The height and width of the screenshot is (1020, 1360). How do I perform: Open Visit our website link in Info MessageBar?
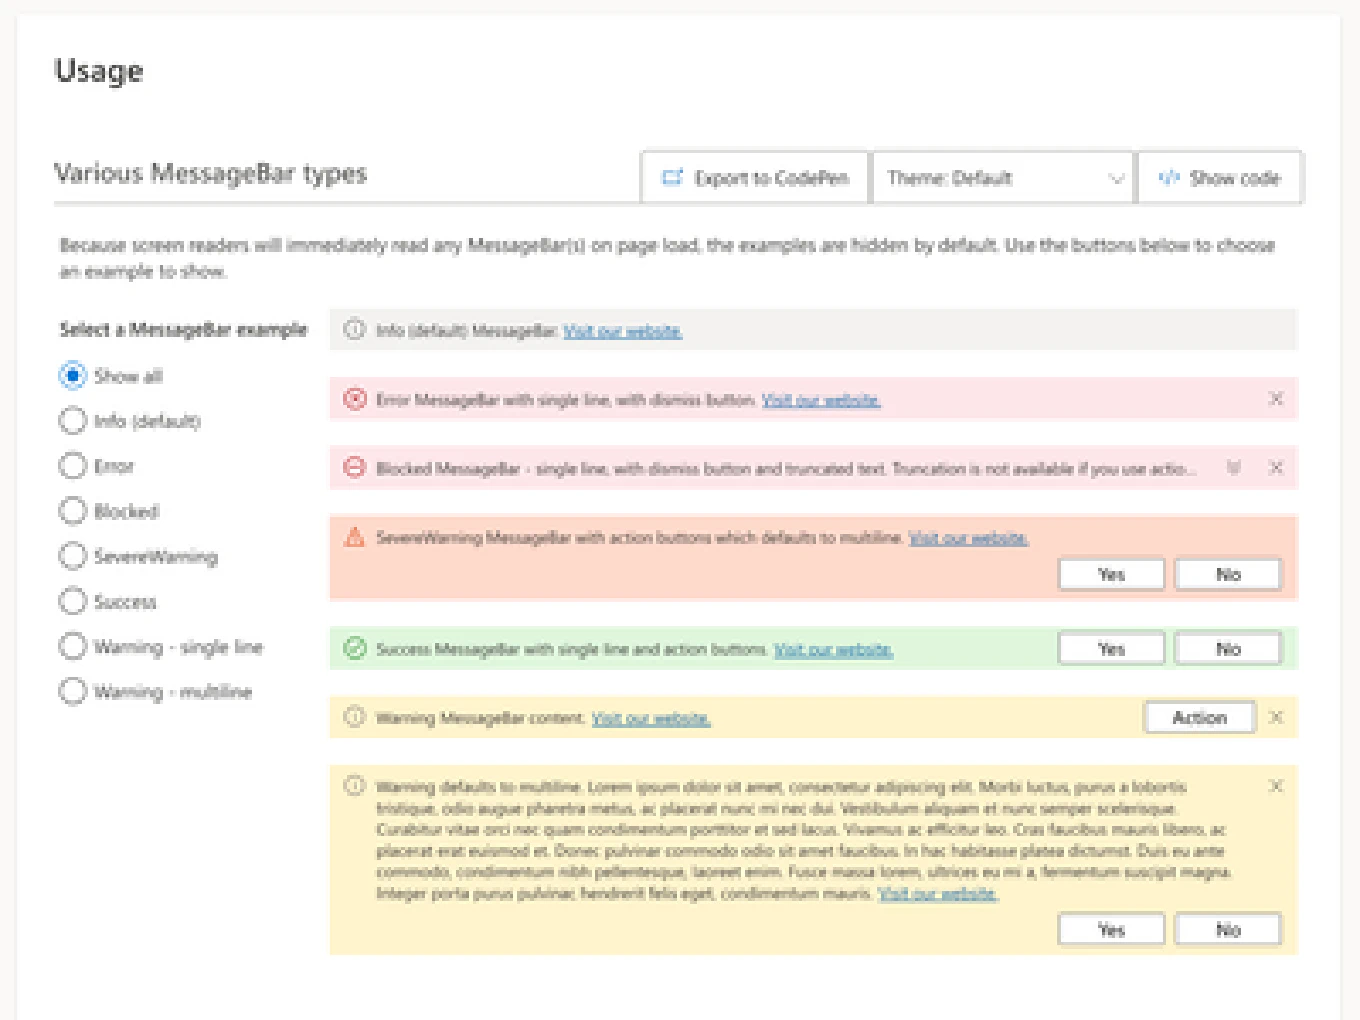622,331
